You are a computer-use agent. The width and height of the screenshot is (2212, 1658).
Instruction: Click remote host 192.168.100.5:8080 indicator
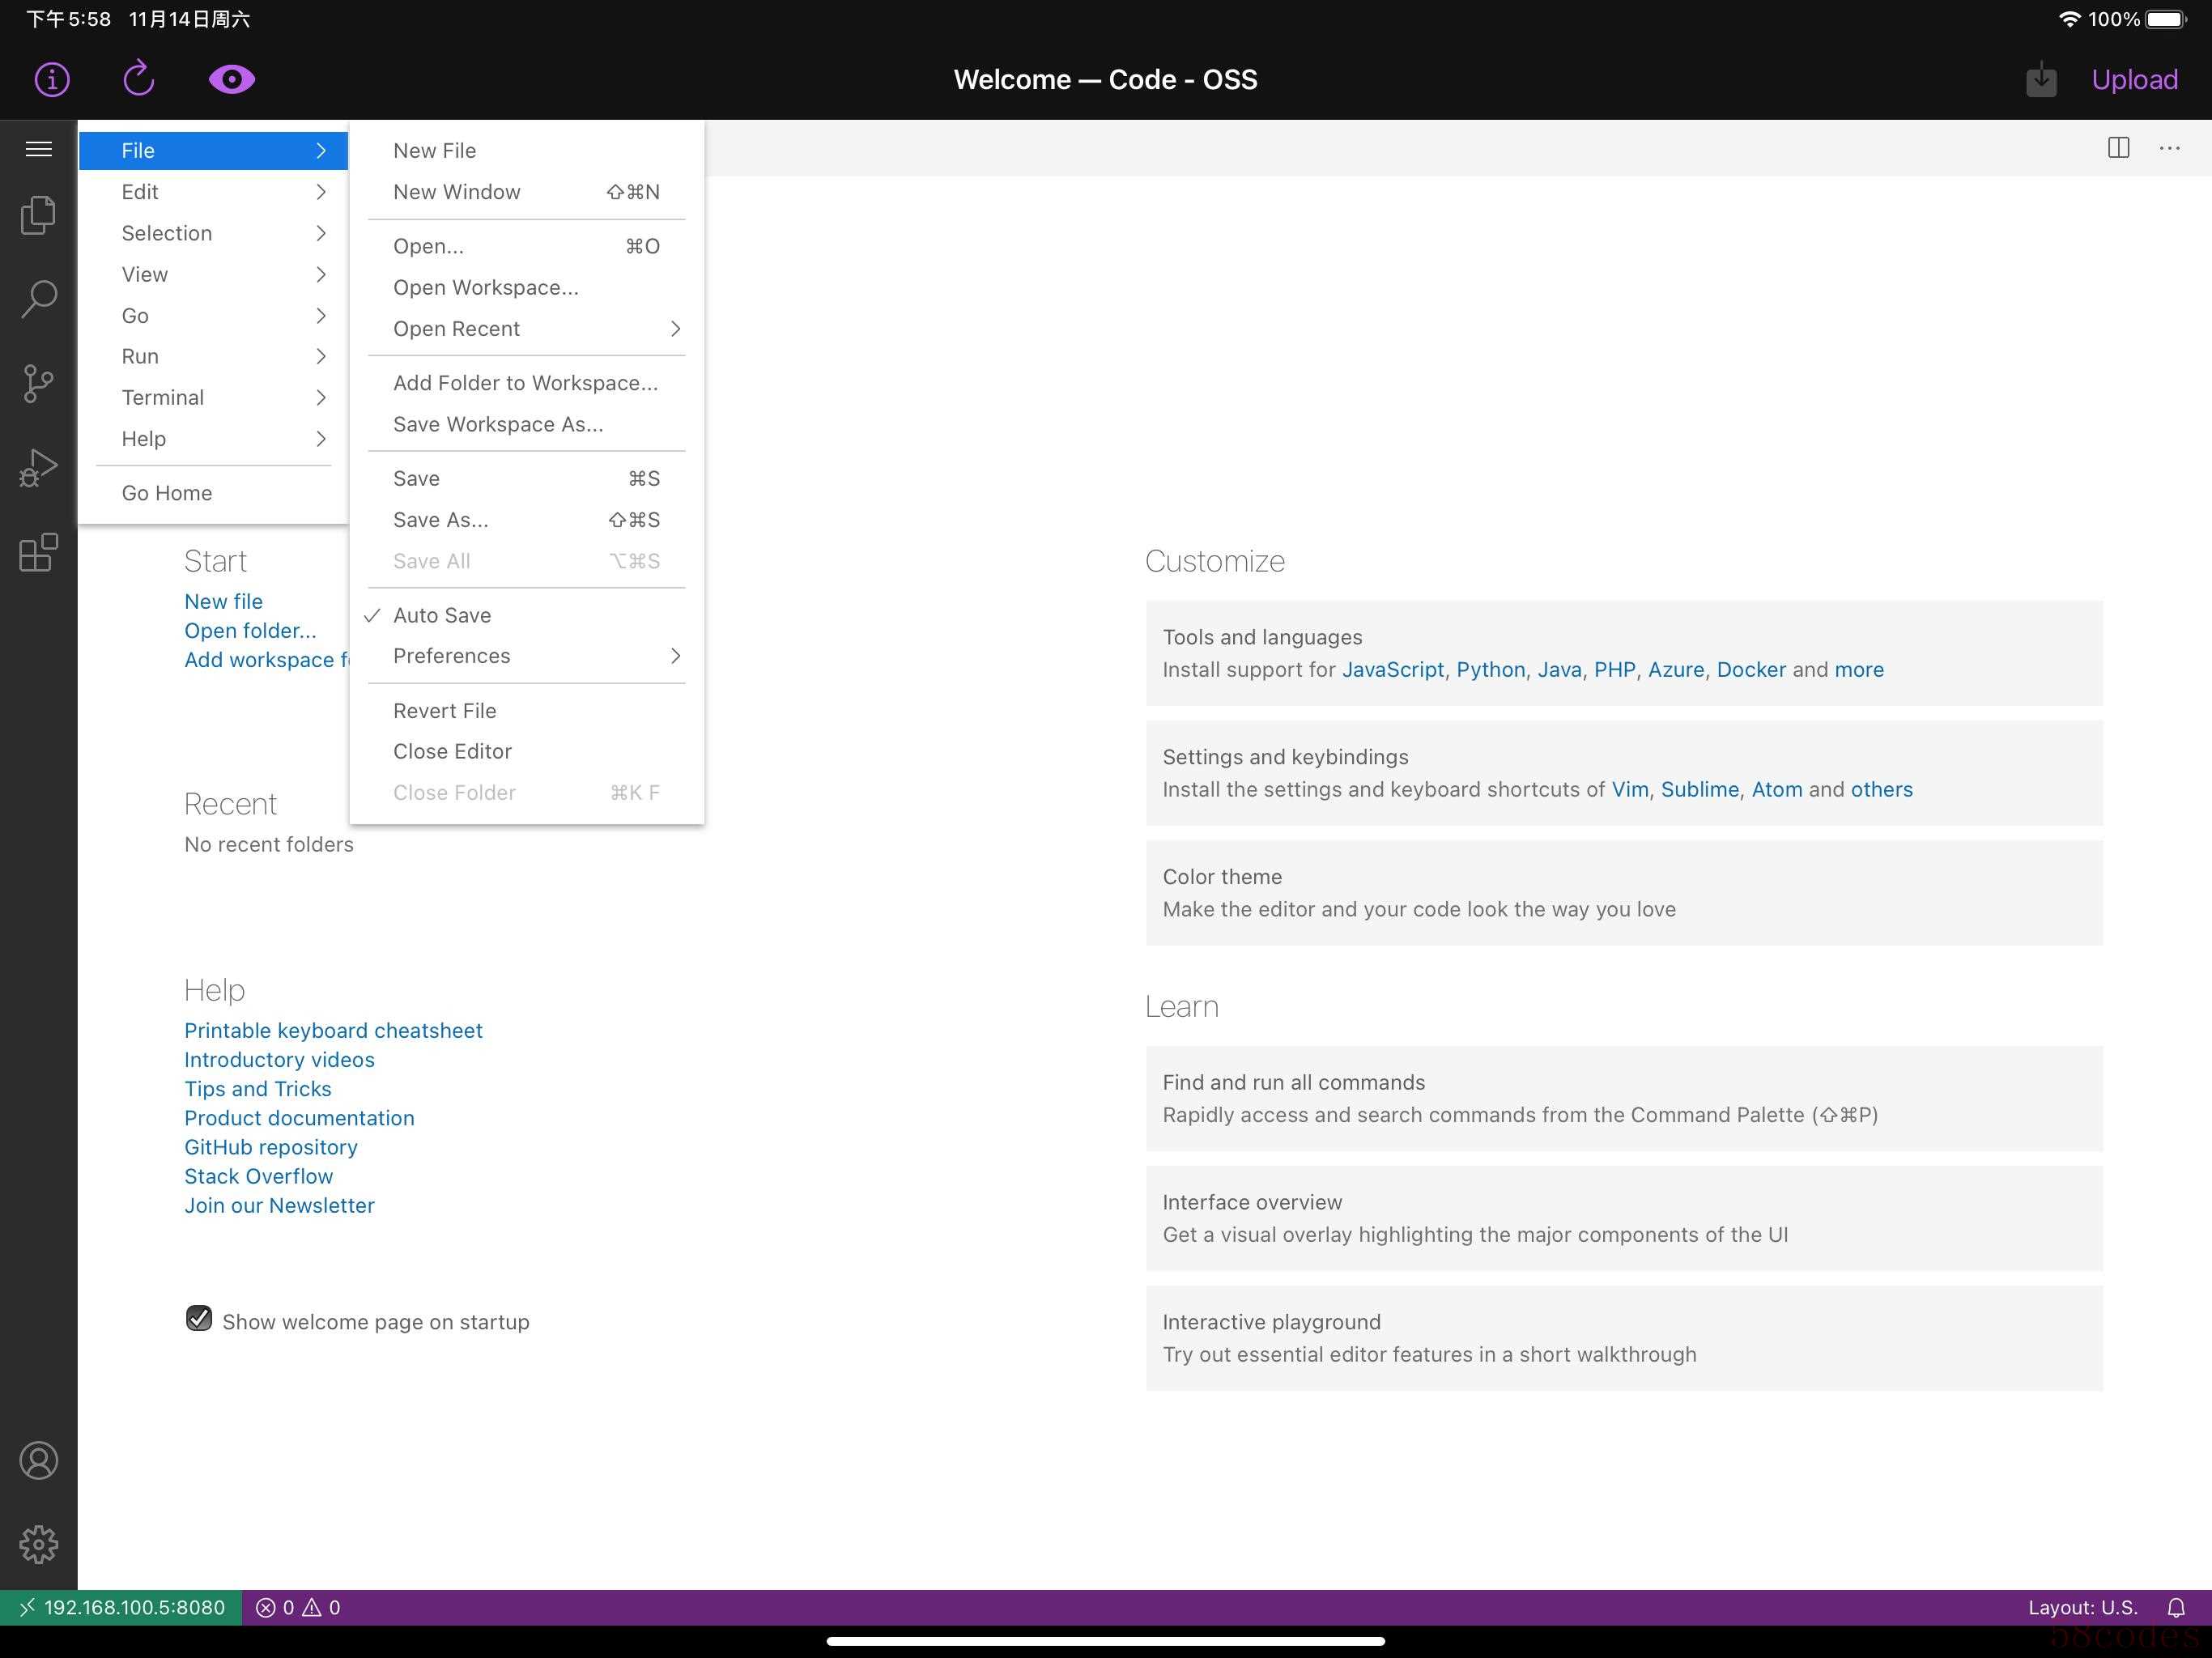(x=121, y=1607)
